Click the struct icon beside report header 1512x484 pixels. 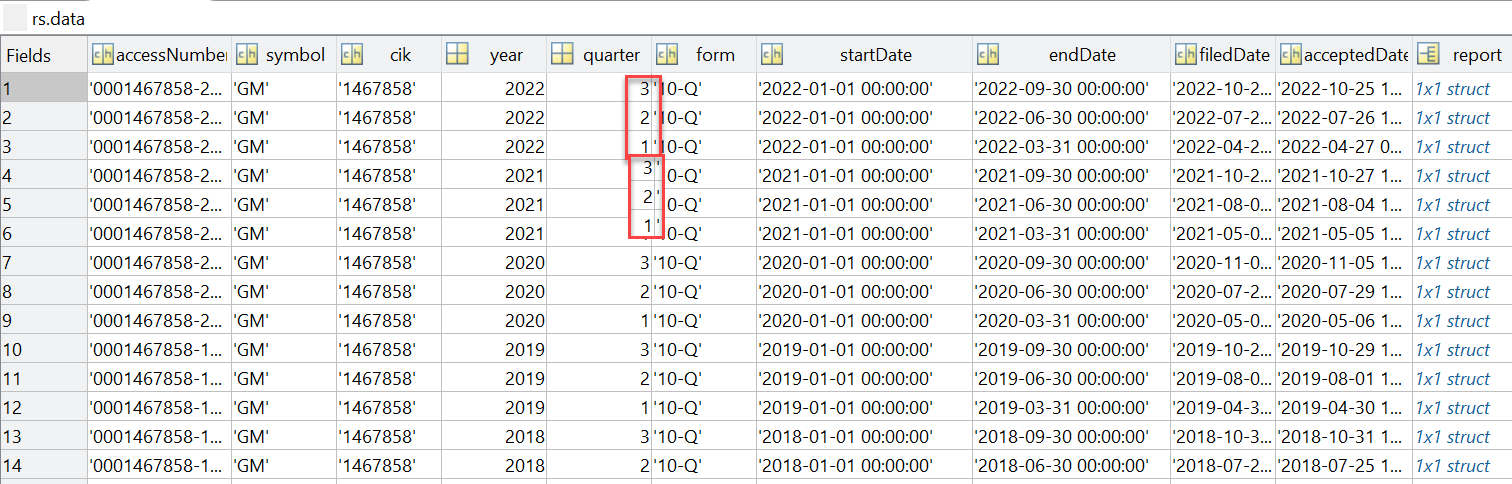[x=1428, y=55]
